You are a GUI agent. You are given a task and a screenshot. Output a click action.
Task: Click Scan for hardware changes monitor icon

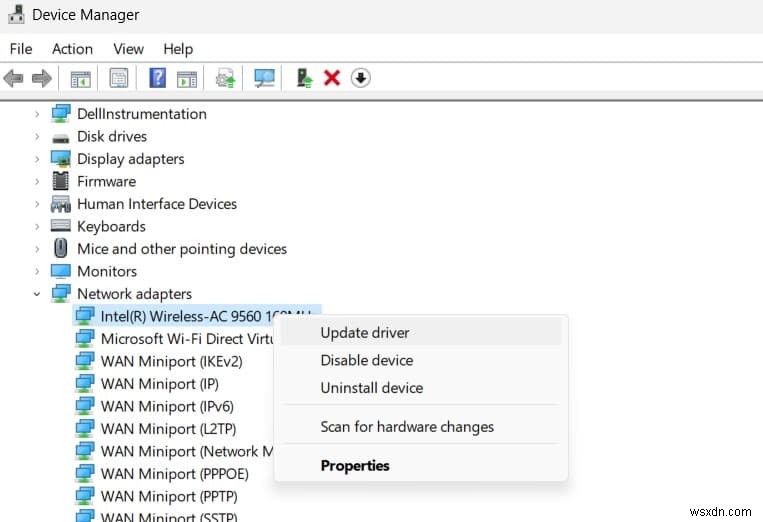coord(264,78)
